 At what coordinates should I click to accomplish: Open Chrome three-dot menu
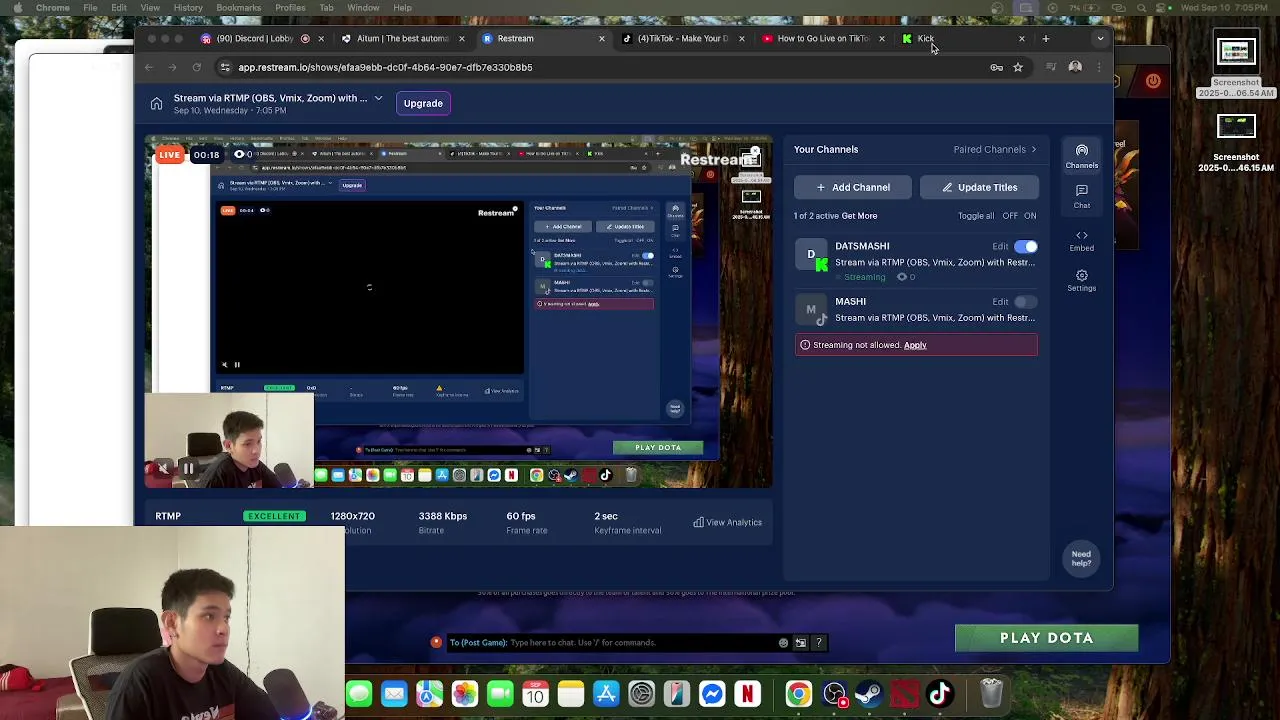click(x=1100, y=67)
